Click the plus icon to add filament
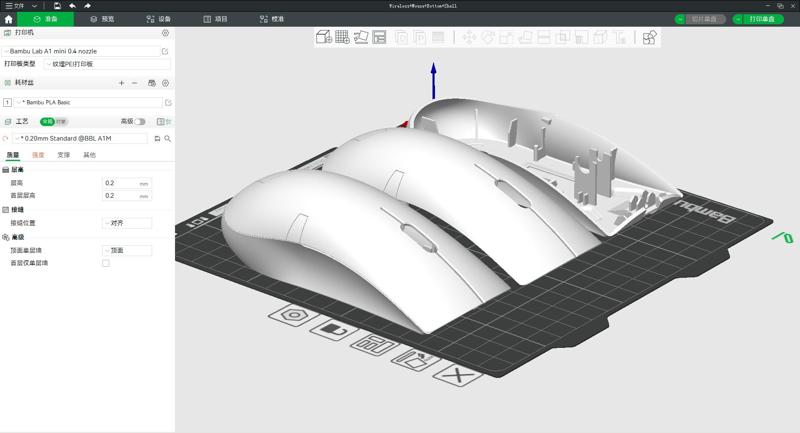This screenshot has height=433, width=800. pos(121,83)
